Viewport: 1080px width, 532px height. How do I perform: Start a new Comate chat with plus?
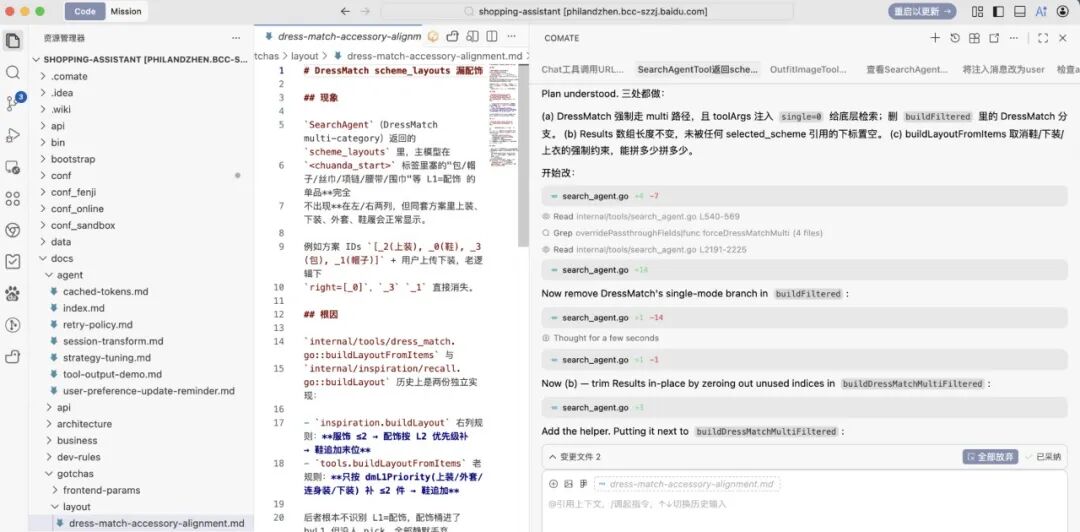935,38
